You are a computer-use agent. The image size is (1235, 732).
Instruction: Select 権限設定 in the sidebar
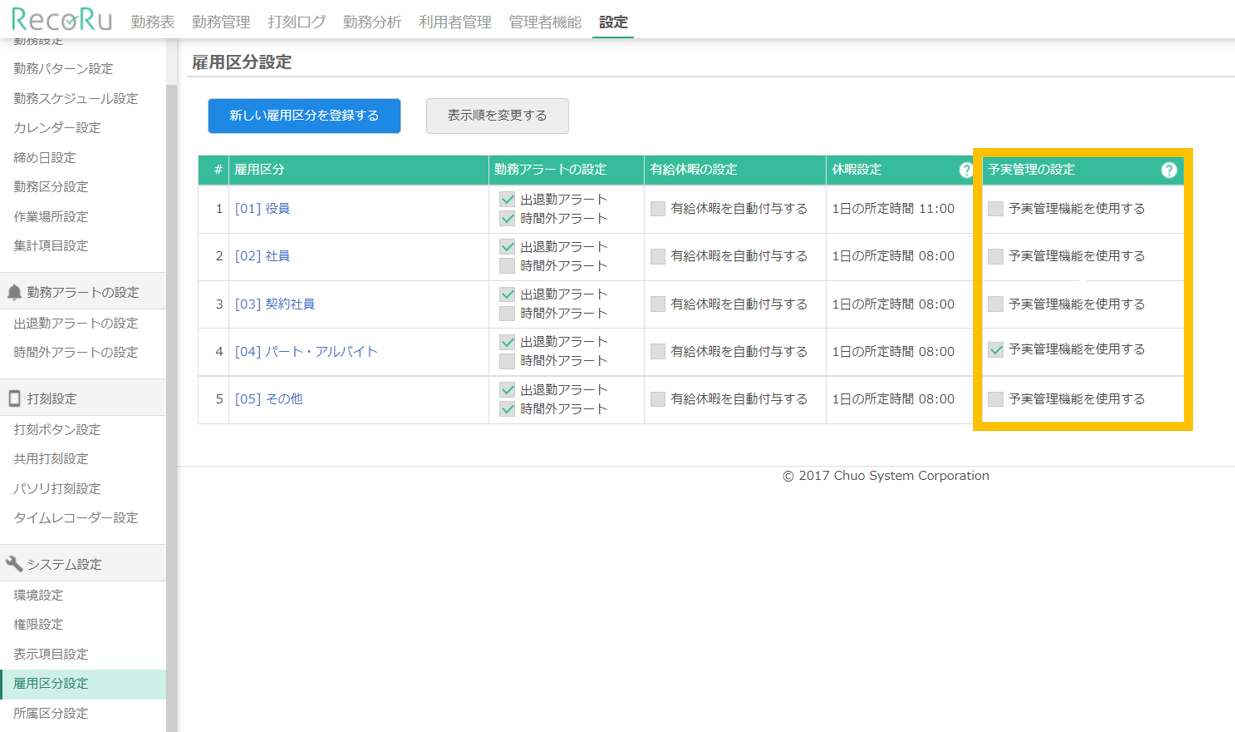(x=38, y=624)
